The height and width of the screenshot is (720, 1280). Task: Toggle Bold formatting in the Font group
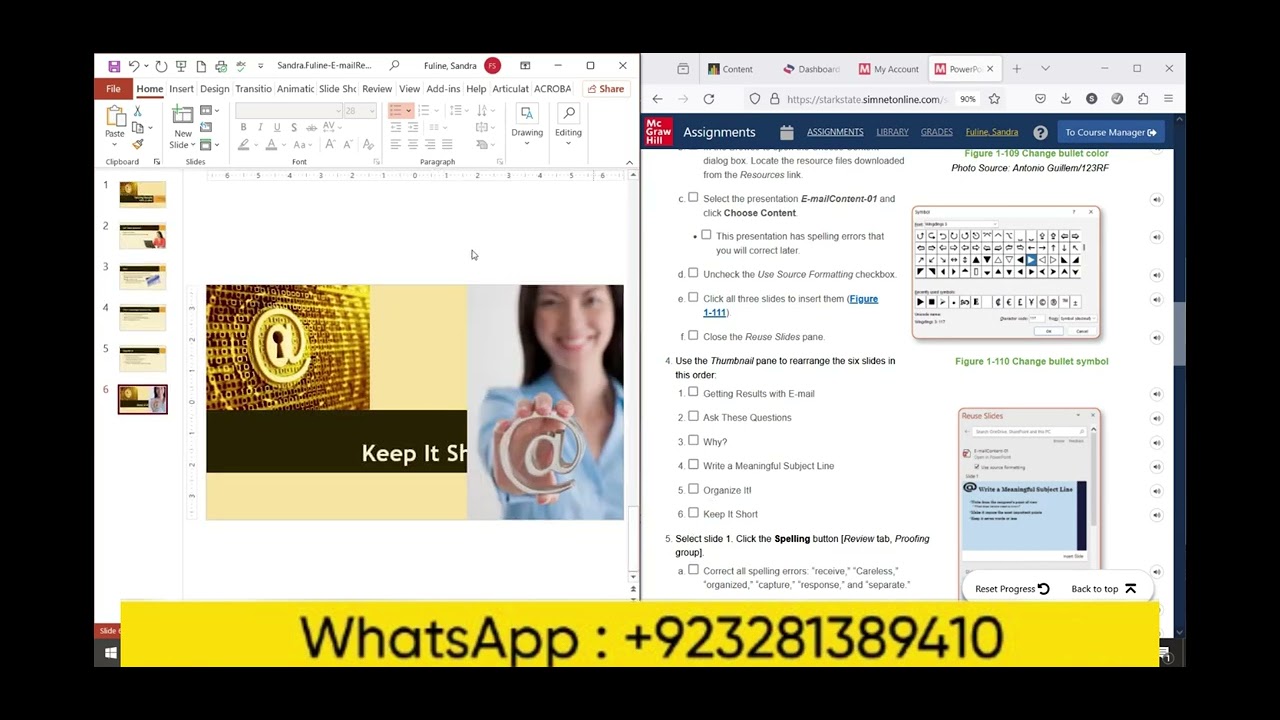(x=243, y=128)
